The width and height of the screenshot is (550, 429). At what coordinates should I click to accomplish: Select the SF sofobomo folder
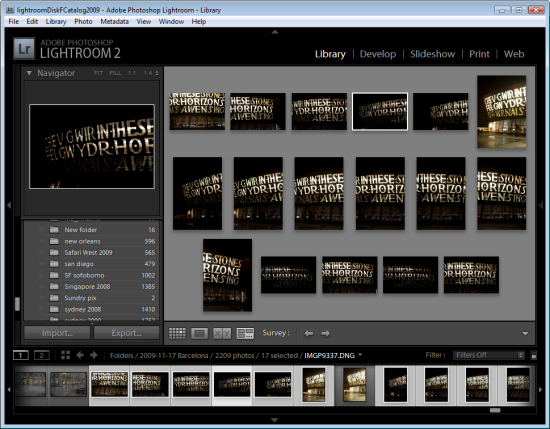tap(91, 275)
